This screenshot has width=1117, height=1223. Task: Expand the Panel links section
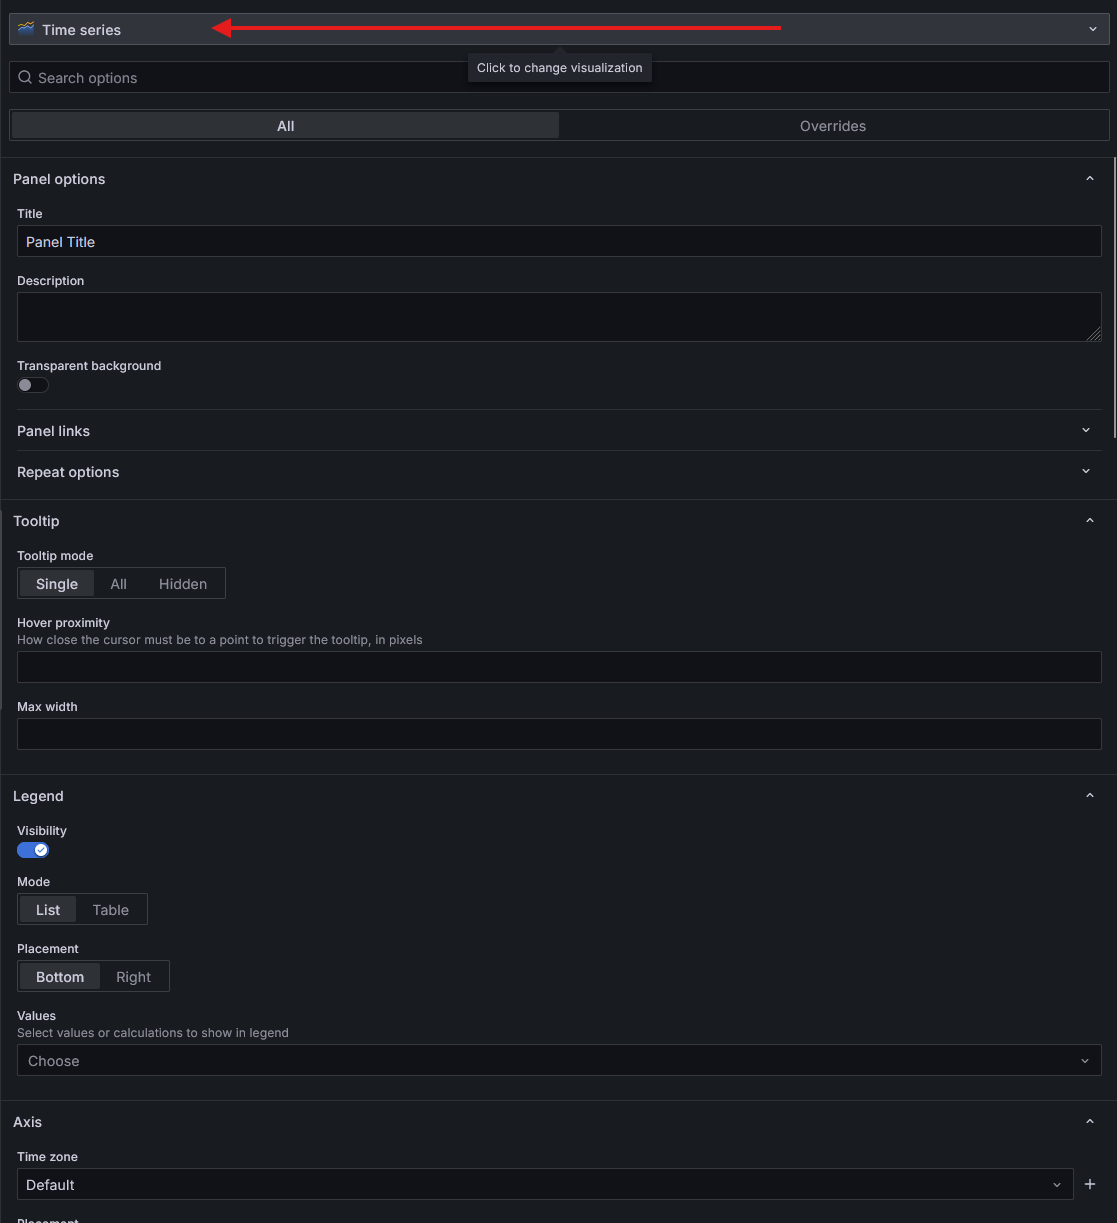552,431
